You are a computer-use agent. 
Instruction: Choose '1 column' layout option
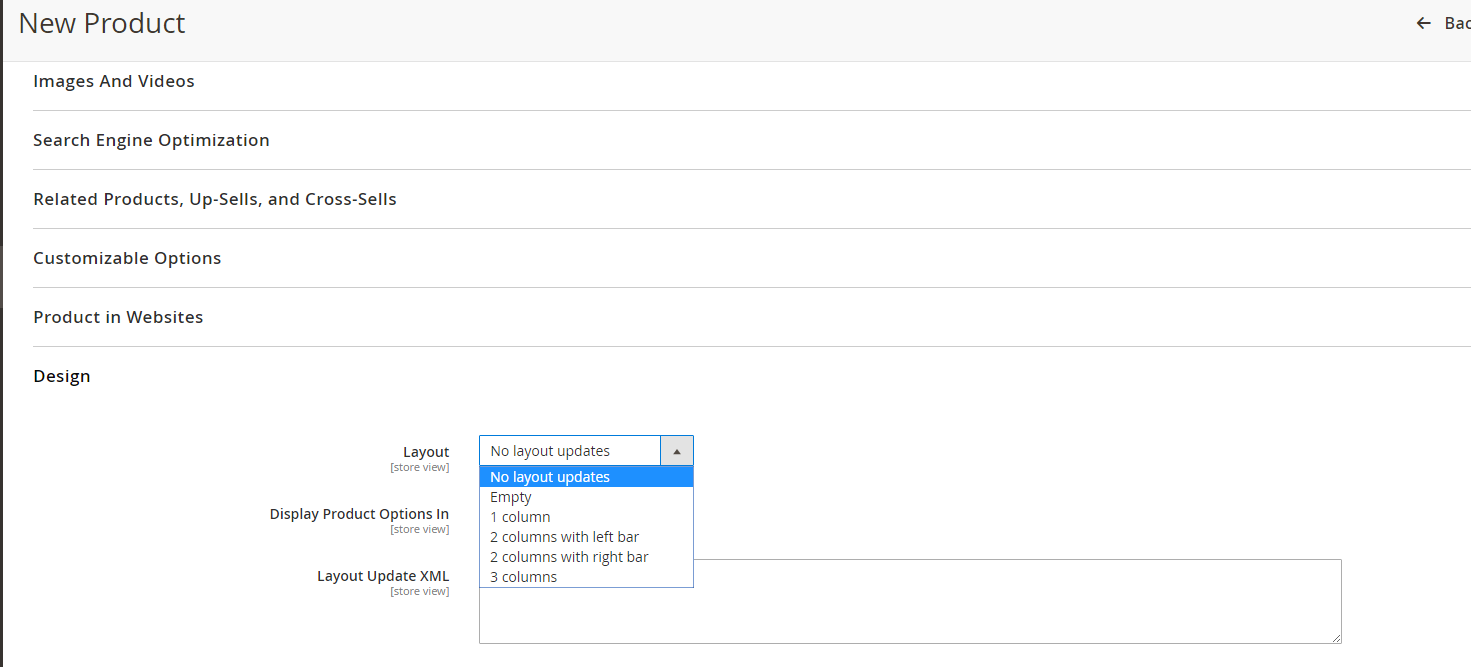[520, 517]
